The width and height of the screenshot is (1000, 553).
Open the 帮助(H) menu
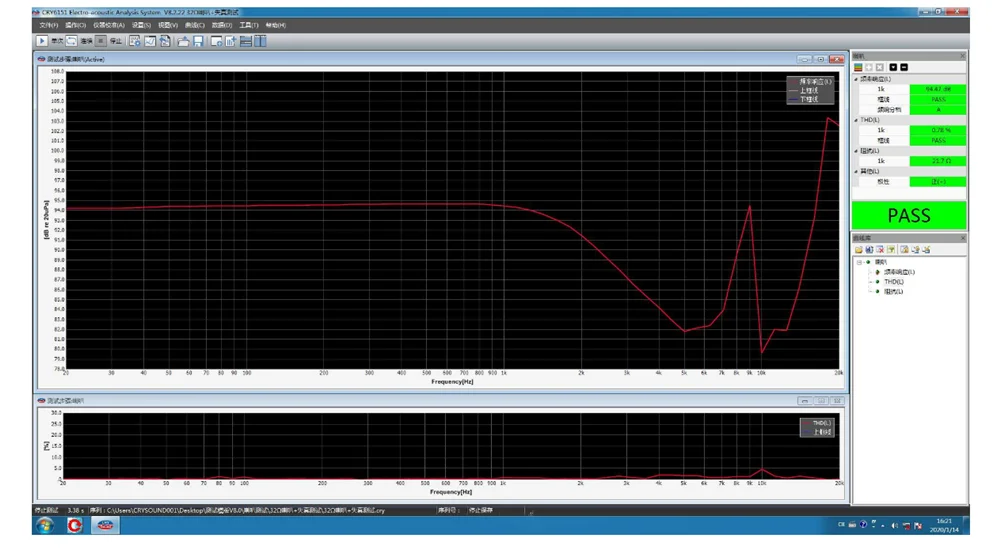276,25
